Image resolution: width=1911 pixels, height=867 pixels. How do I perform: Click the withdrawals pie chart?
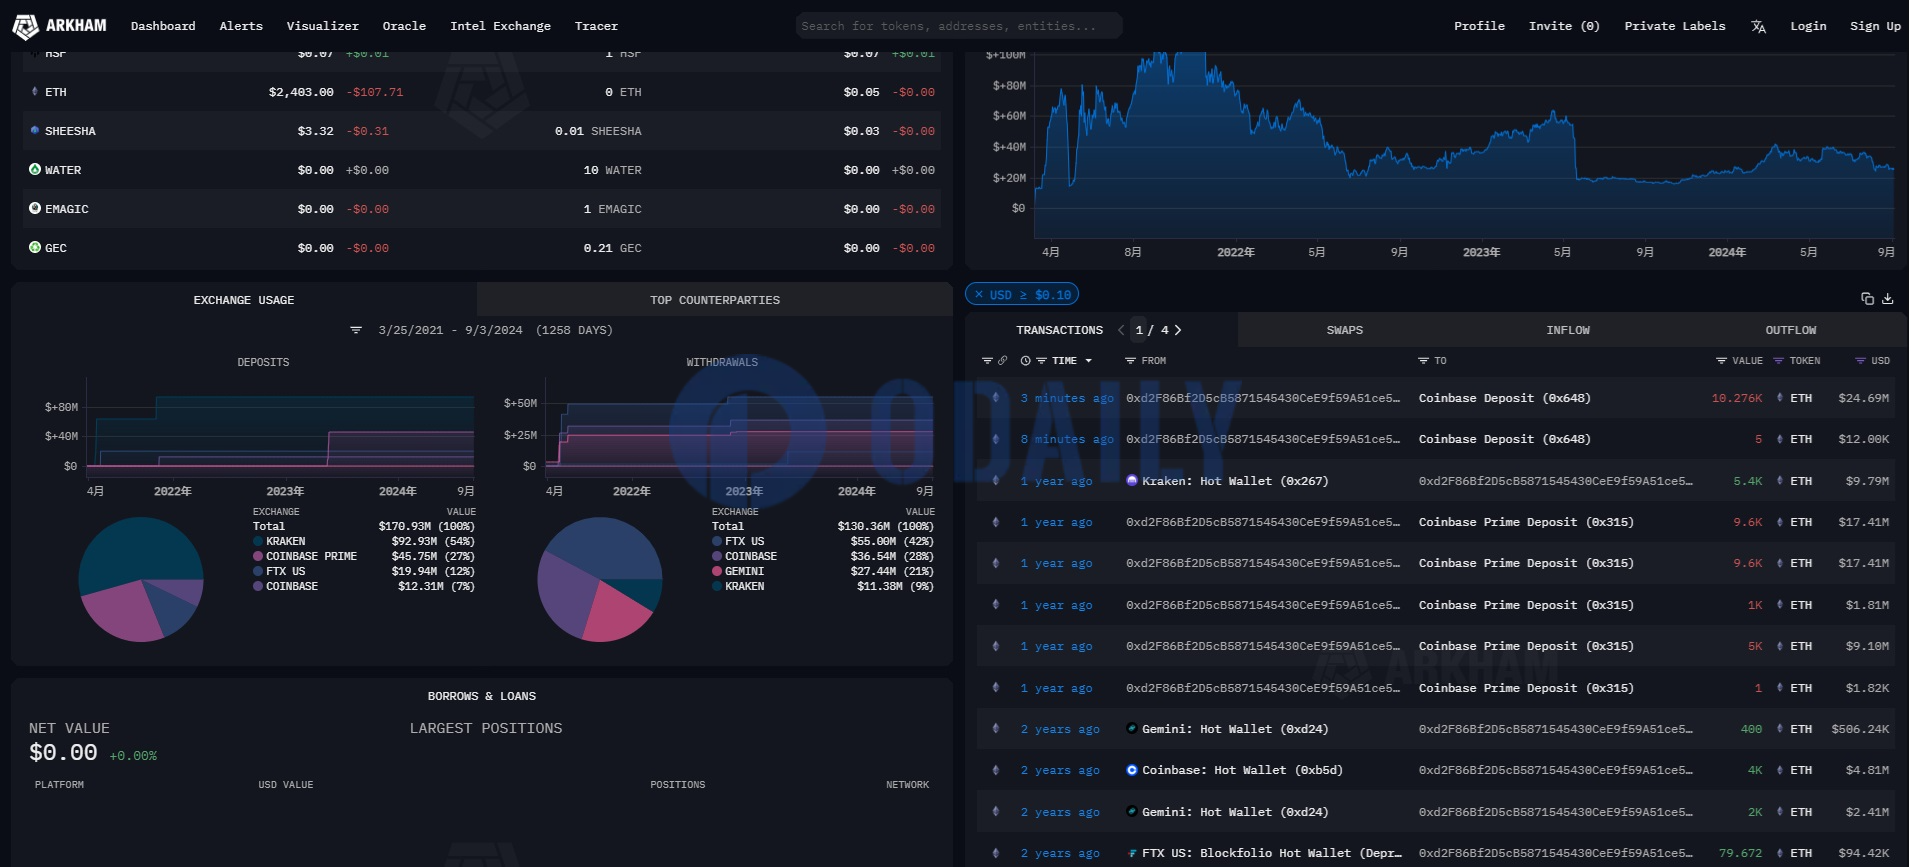(x=600, y=579)
